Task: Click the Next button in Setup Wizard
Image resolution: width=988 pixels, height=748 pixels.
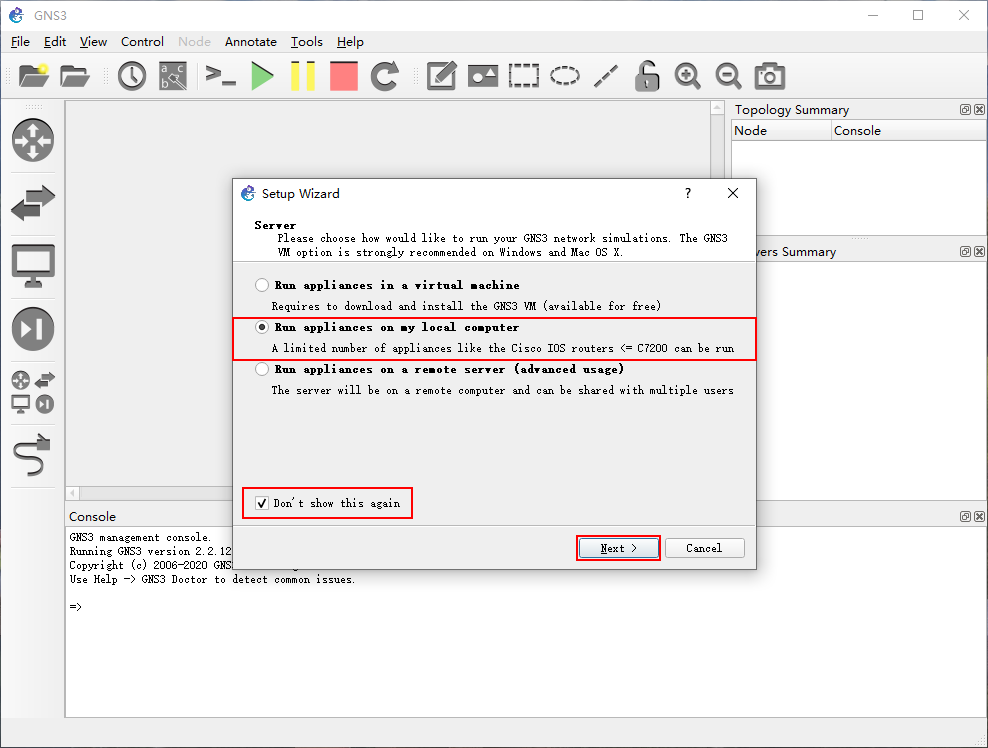Action: (x=618, y=548)
